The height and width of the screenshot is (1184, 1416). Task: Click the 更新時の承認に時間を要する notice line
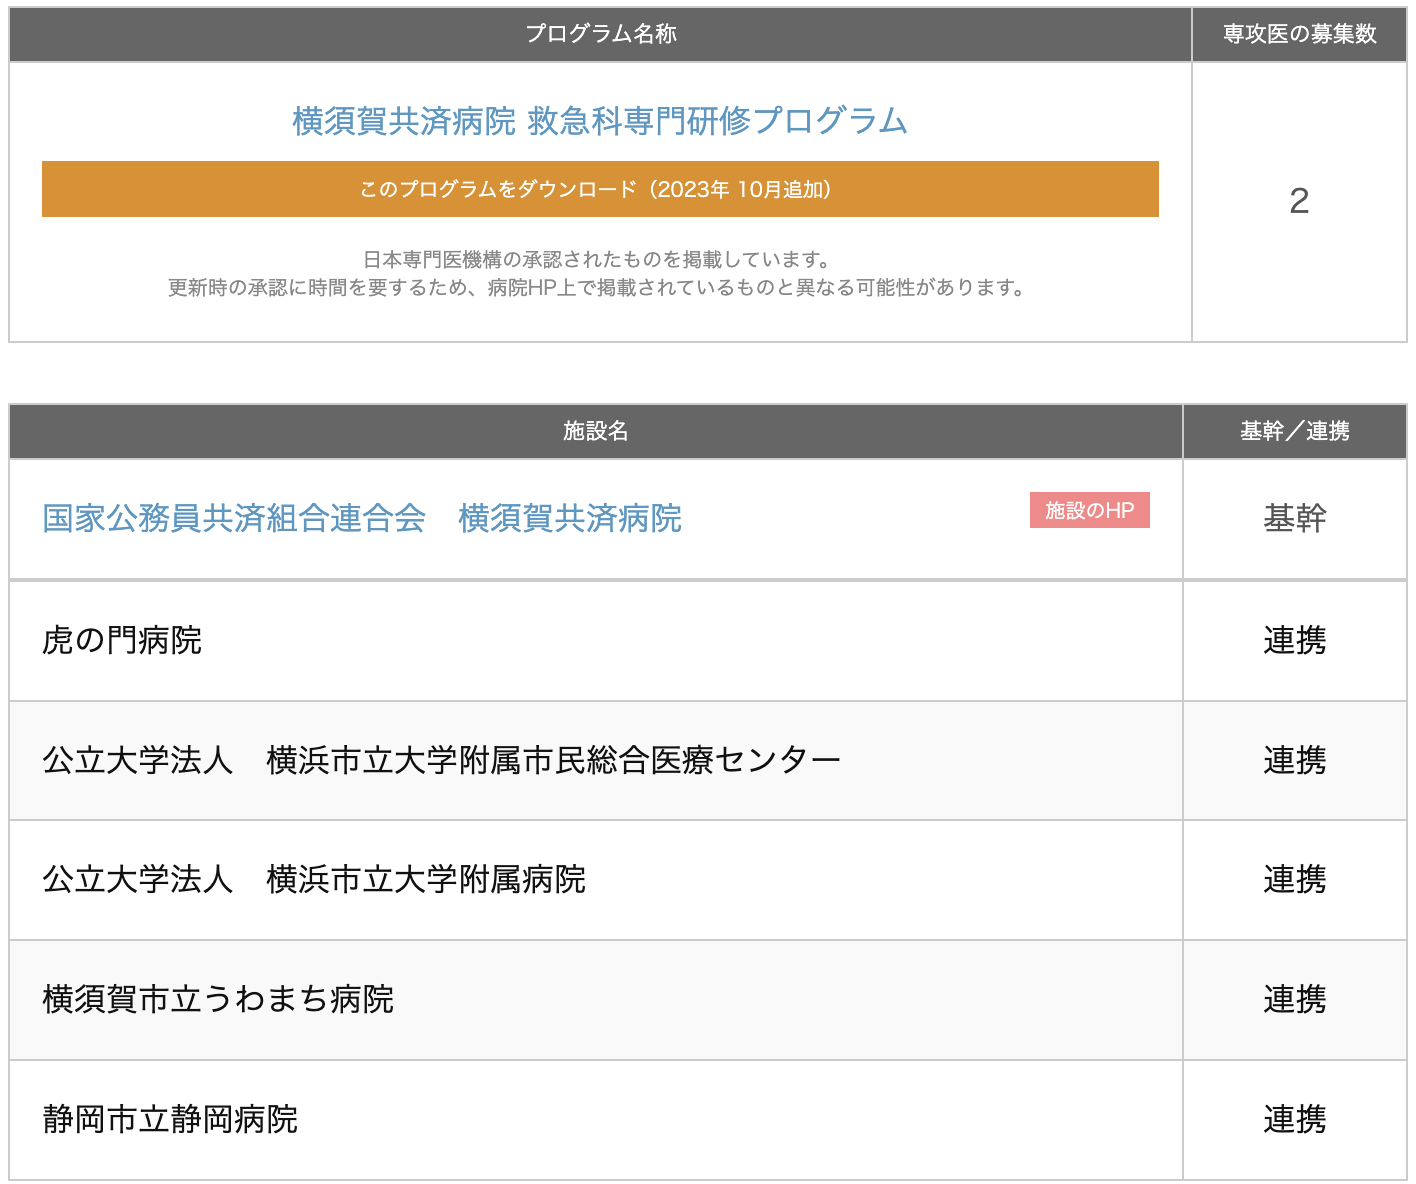[598, 288]
